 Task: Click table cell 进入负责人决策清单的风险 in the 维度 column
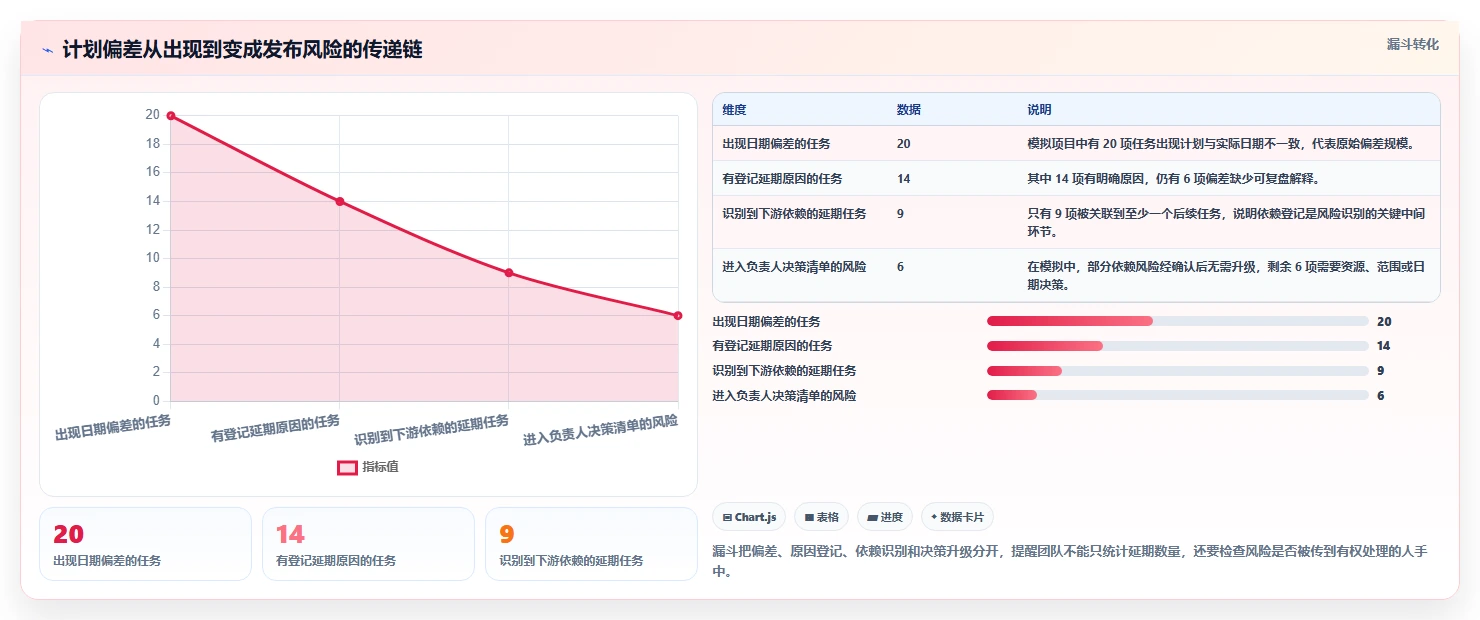pos(794,267)
